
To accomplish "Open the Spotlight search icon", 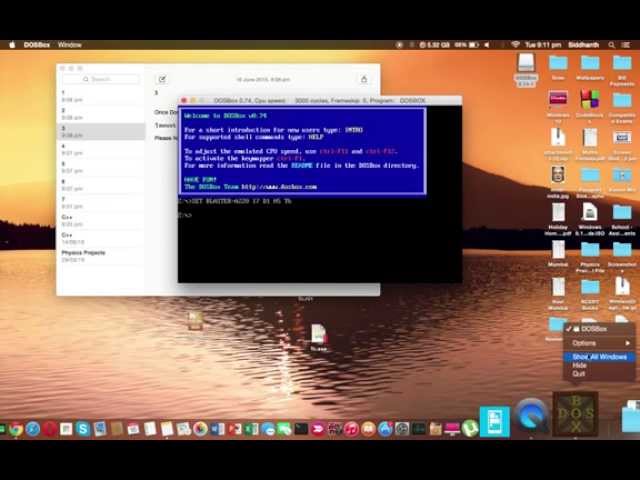I will (x=611, y=45).
